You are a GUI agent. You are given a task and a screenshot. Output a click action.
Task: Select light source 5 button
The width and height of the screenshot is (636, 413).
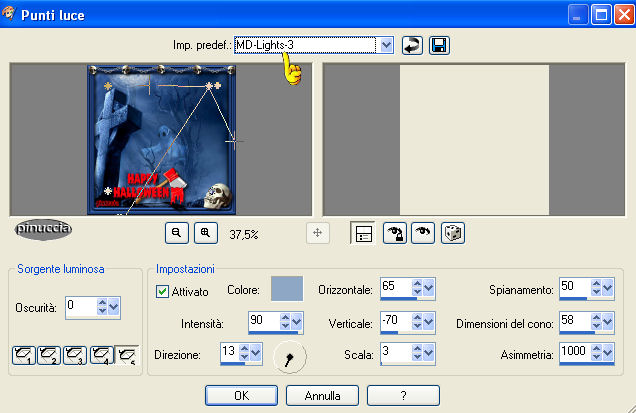(x=127, y=355)
